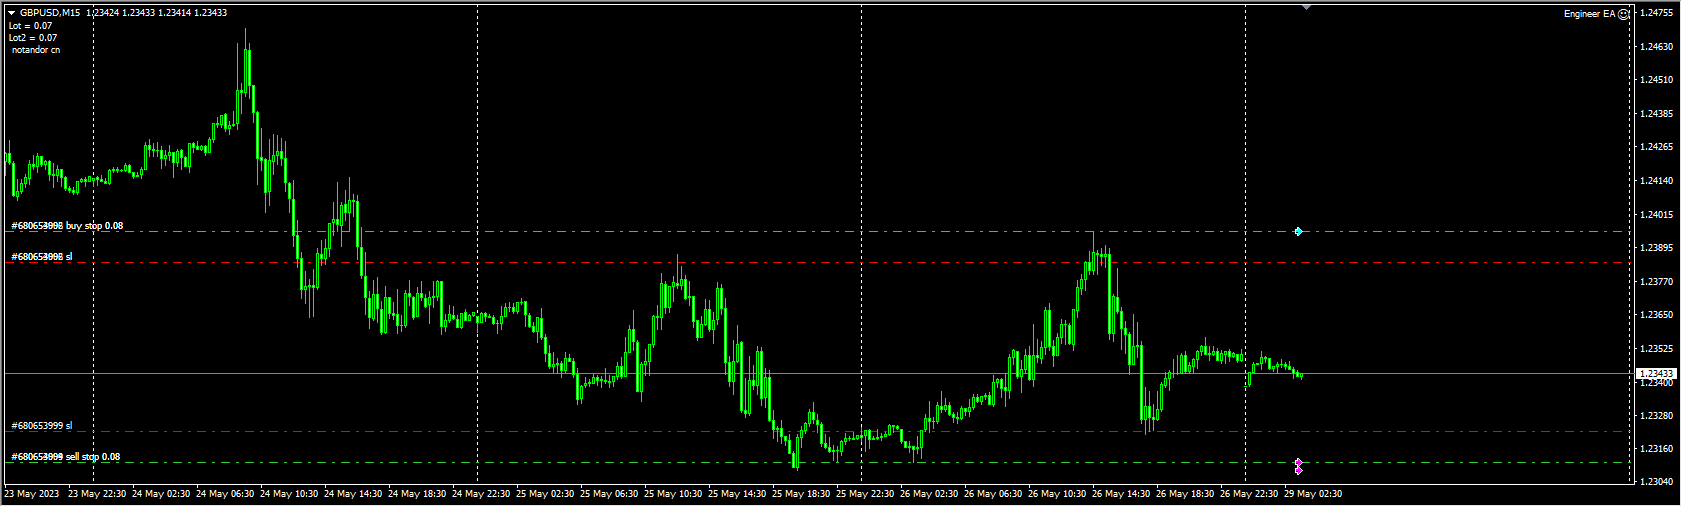Click the '26 May 02:30' time label
This screenshot has height=507, width=1682.
tap(929, 494)
